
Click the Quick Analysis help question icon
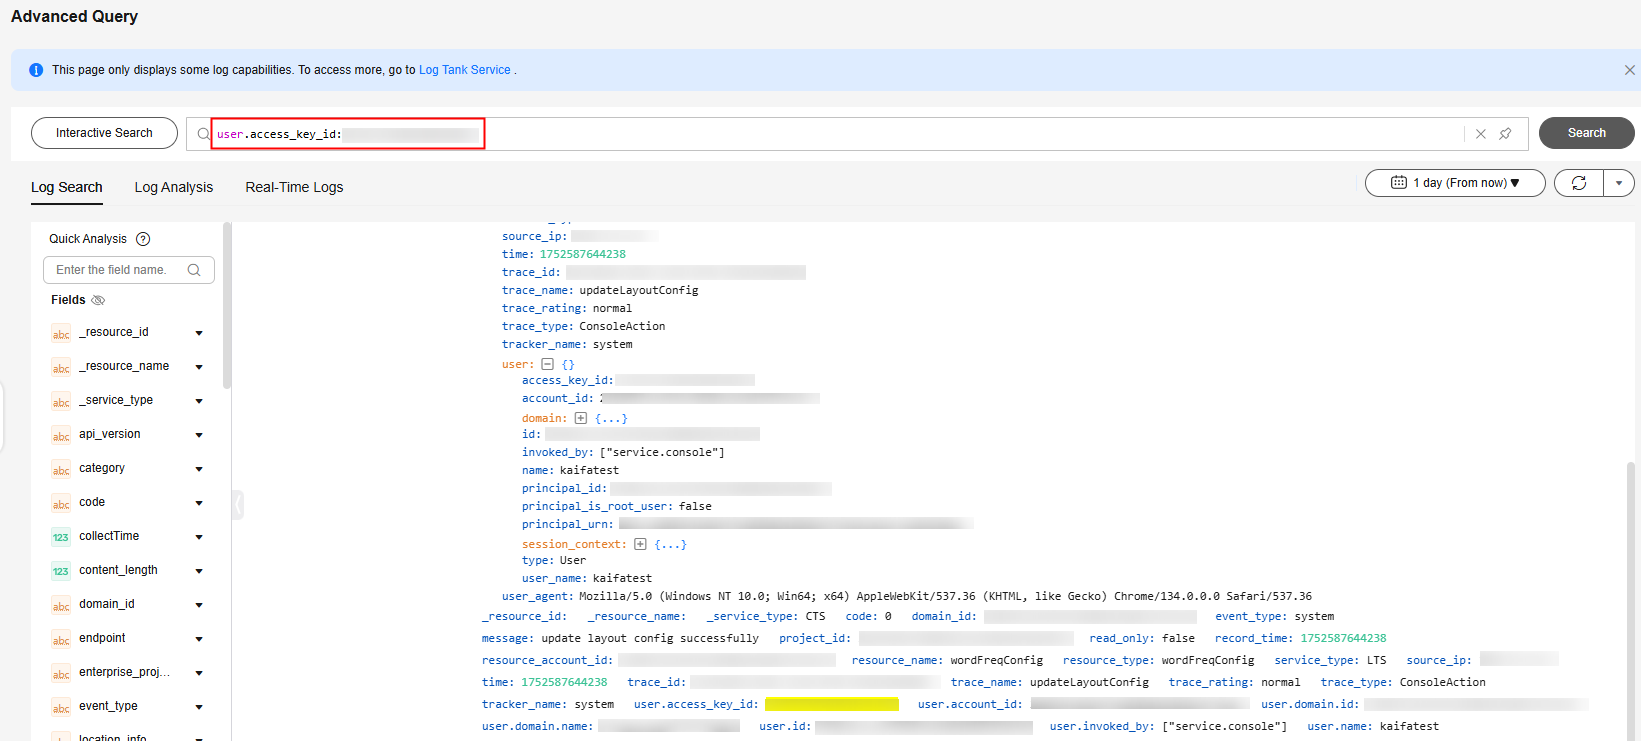click(143, 239)
